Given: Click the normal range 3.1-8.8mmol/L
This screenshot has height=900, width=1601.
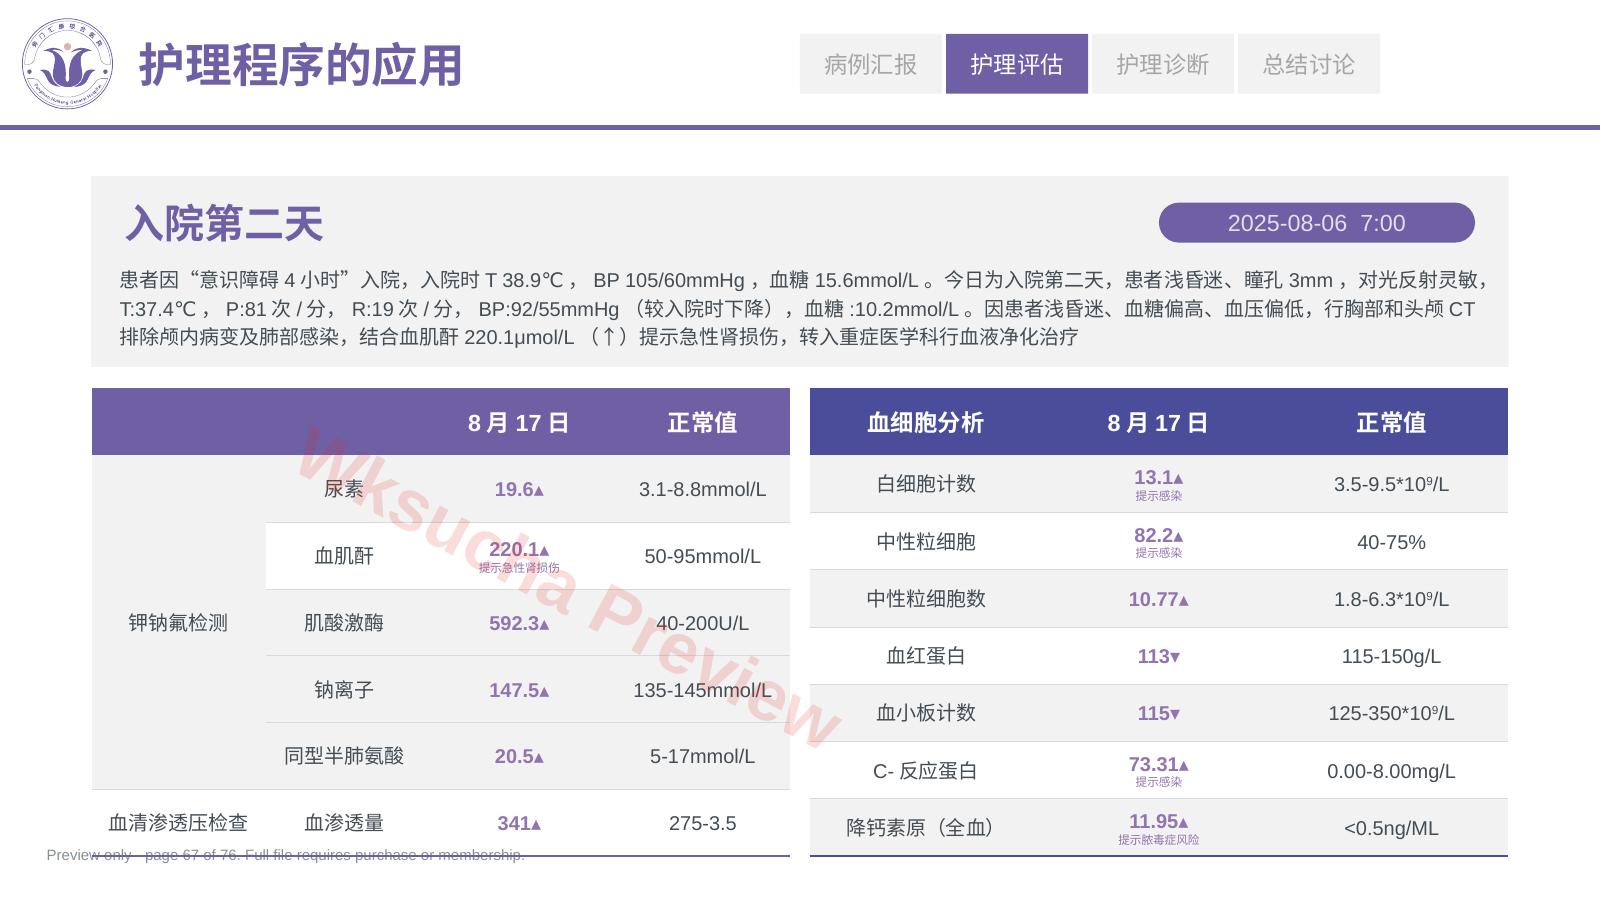Looking at the screenshot, I should point(702,489).
